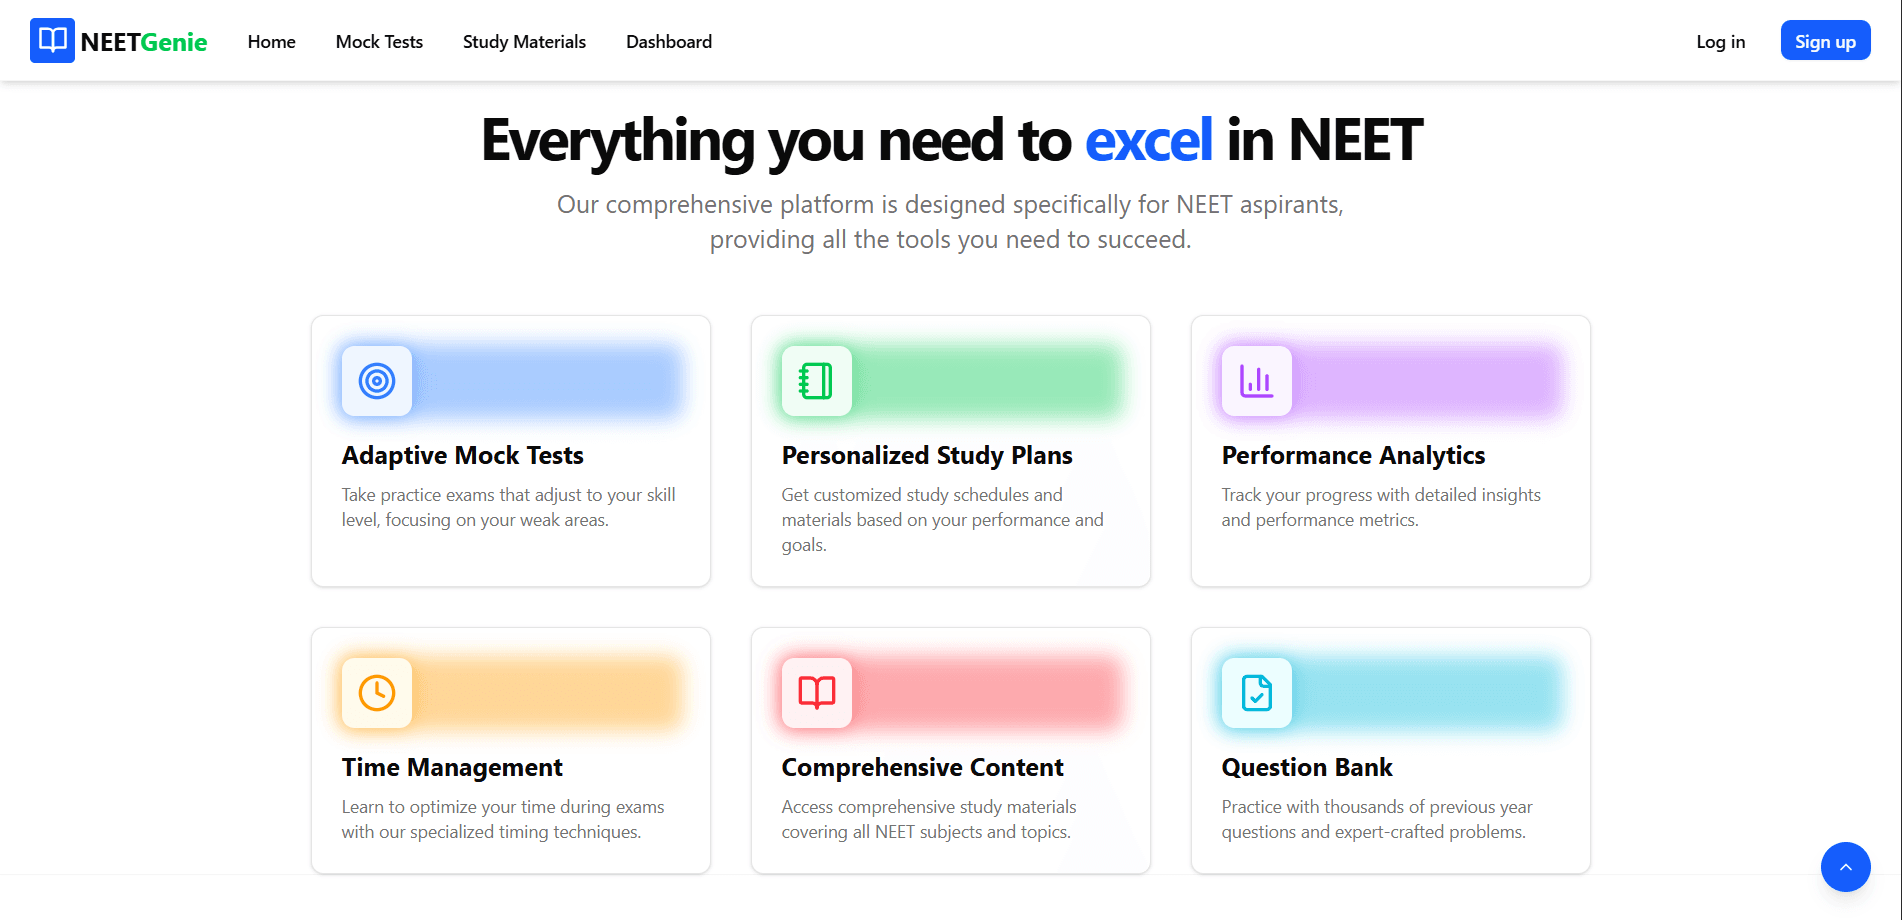This screenshot has height=920, width=1902.
Task: Select the Log in link
Action: [x=1720, y=41]
